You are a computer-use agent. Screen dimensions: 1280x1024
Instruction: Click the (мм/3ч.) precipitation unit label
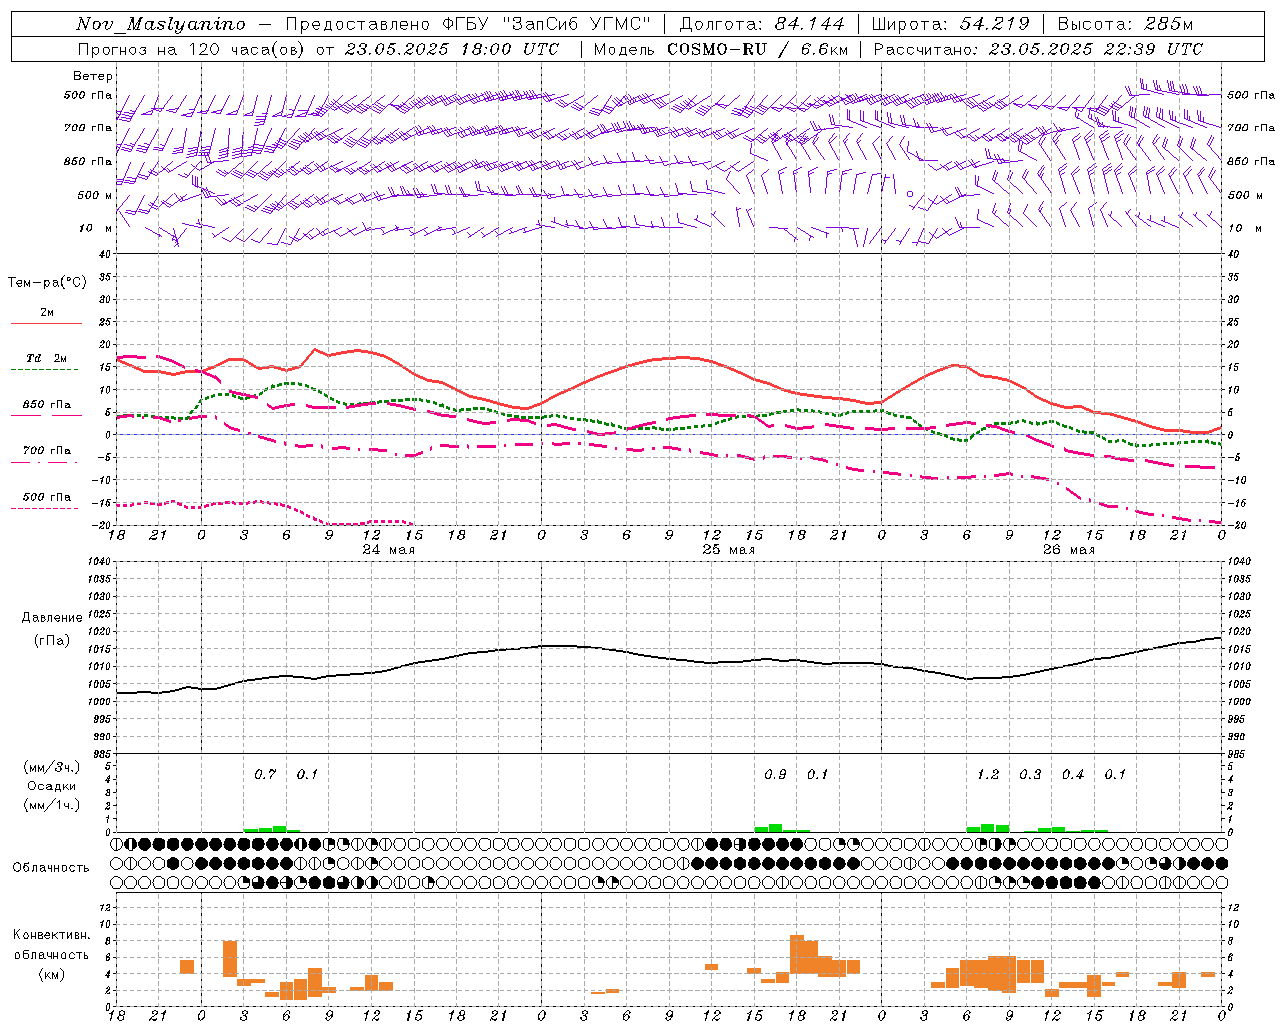(51, 767)
